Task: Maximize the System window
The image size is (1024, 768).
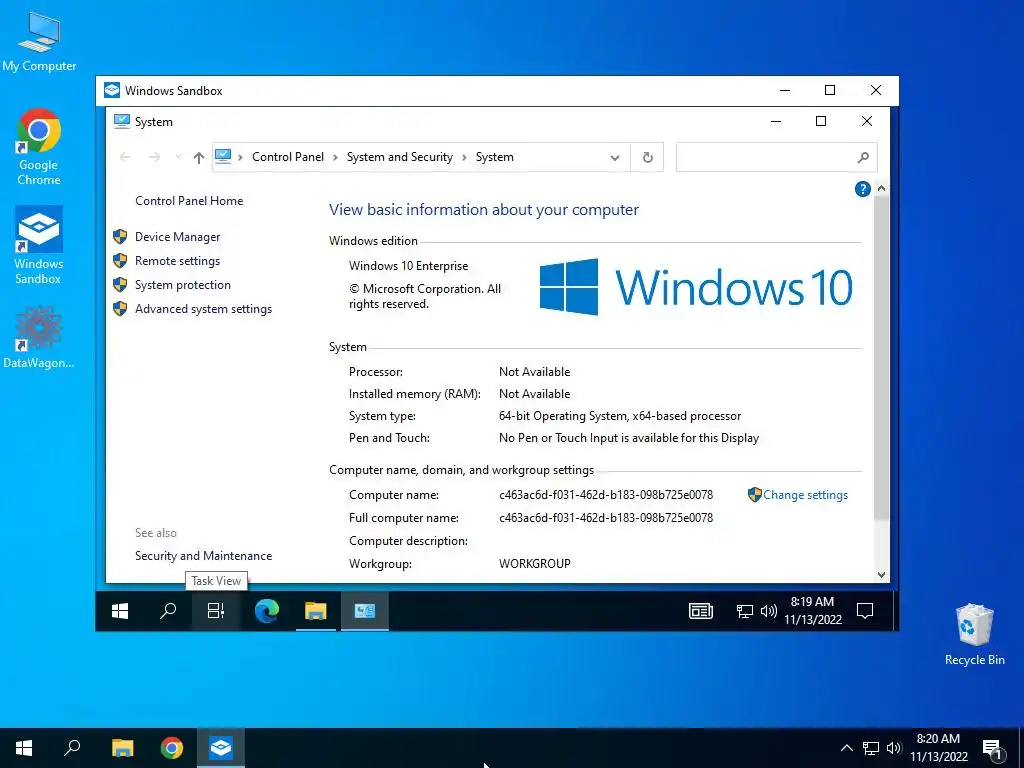Action: [821, 121]
